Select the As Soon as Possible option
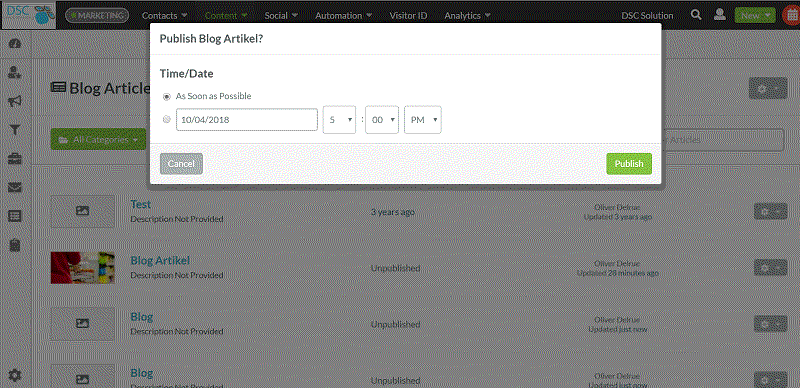This screenshot has height=388, width=800. [166, 96]
